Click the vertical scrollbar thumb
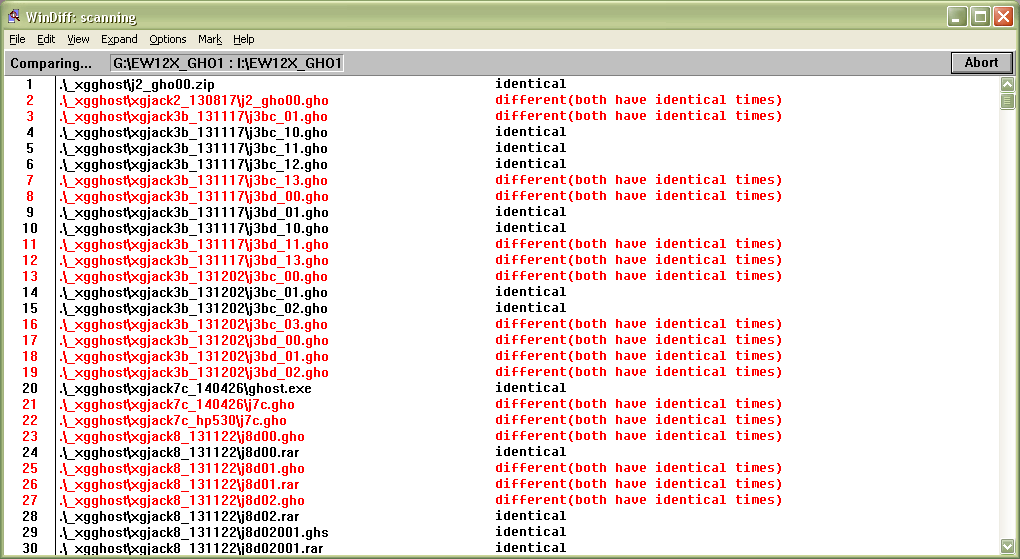Screen dimensions: 1020x559 click(1007, 101)
